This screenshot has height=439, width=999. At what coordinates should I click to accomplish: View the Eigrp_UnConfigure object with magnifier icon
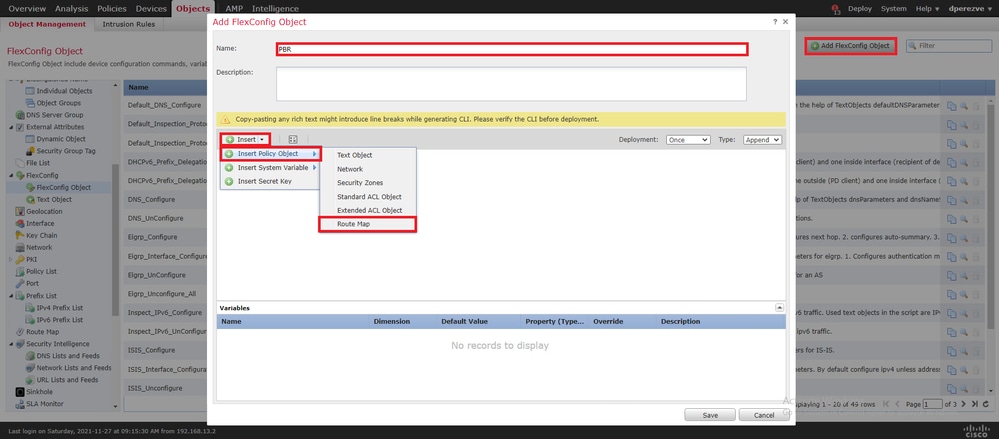964,275
